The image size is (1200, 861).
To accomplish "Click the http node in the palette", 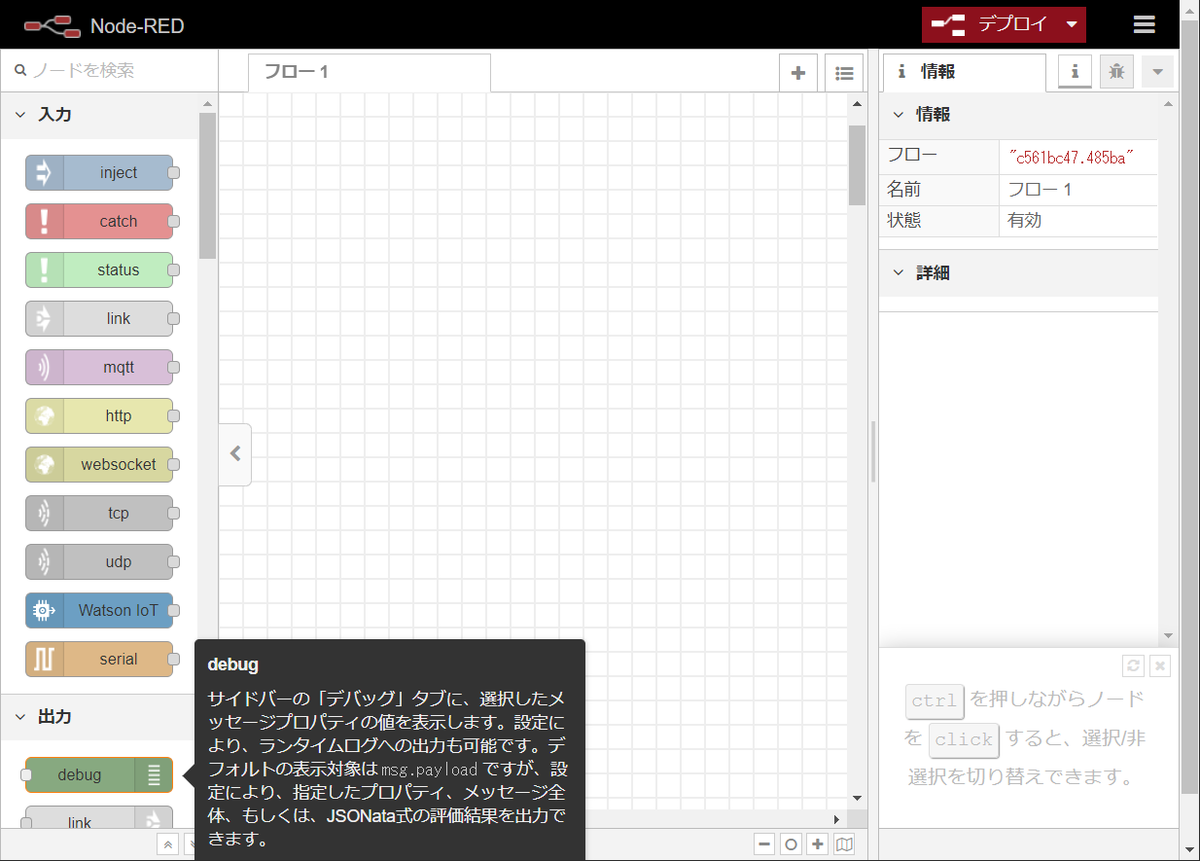I will point(100,416).
